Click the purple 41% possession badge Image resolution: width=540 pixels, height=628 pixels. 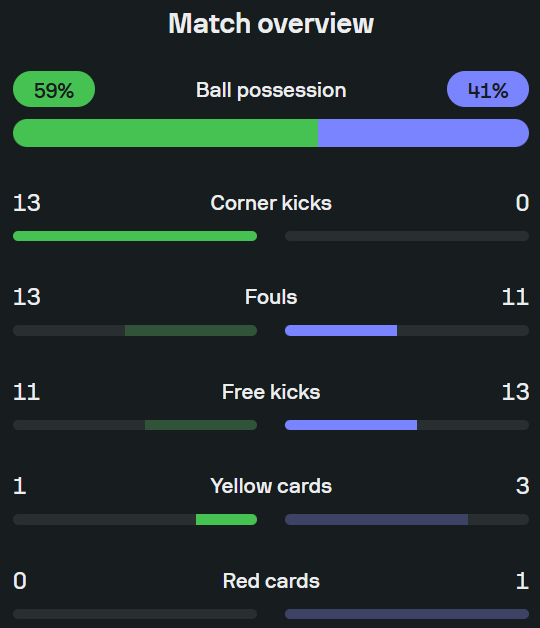488,89
